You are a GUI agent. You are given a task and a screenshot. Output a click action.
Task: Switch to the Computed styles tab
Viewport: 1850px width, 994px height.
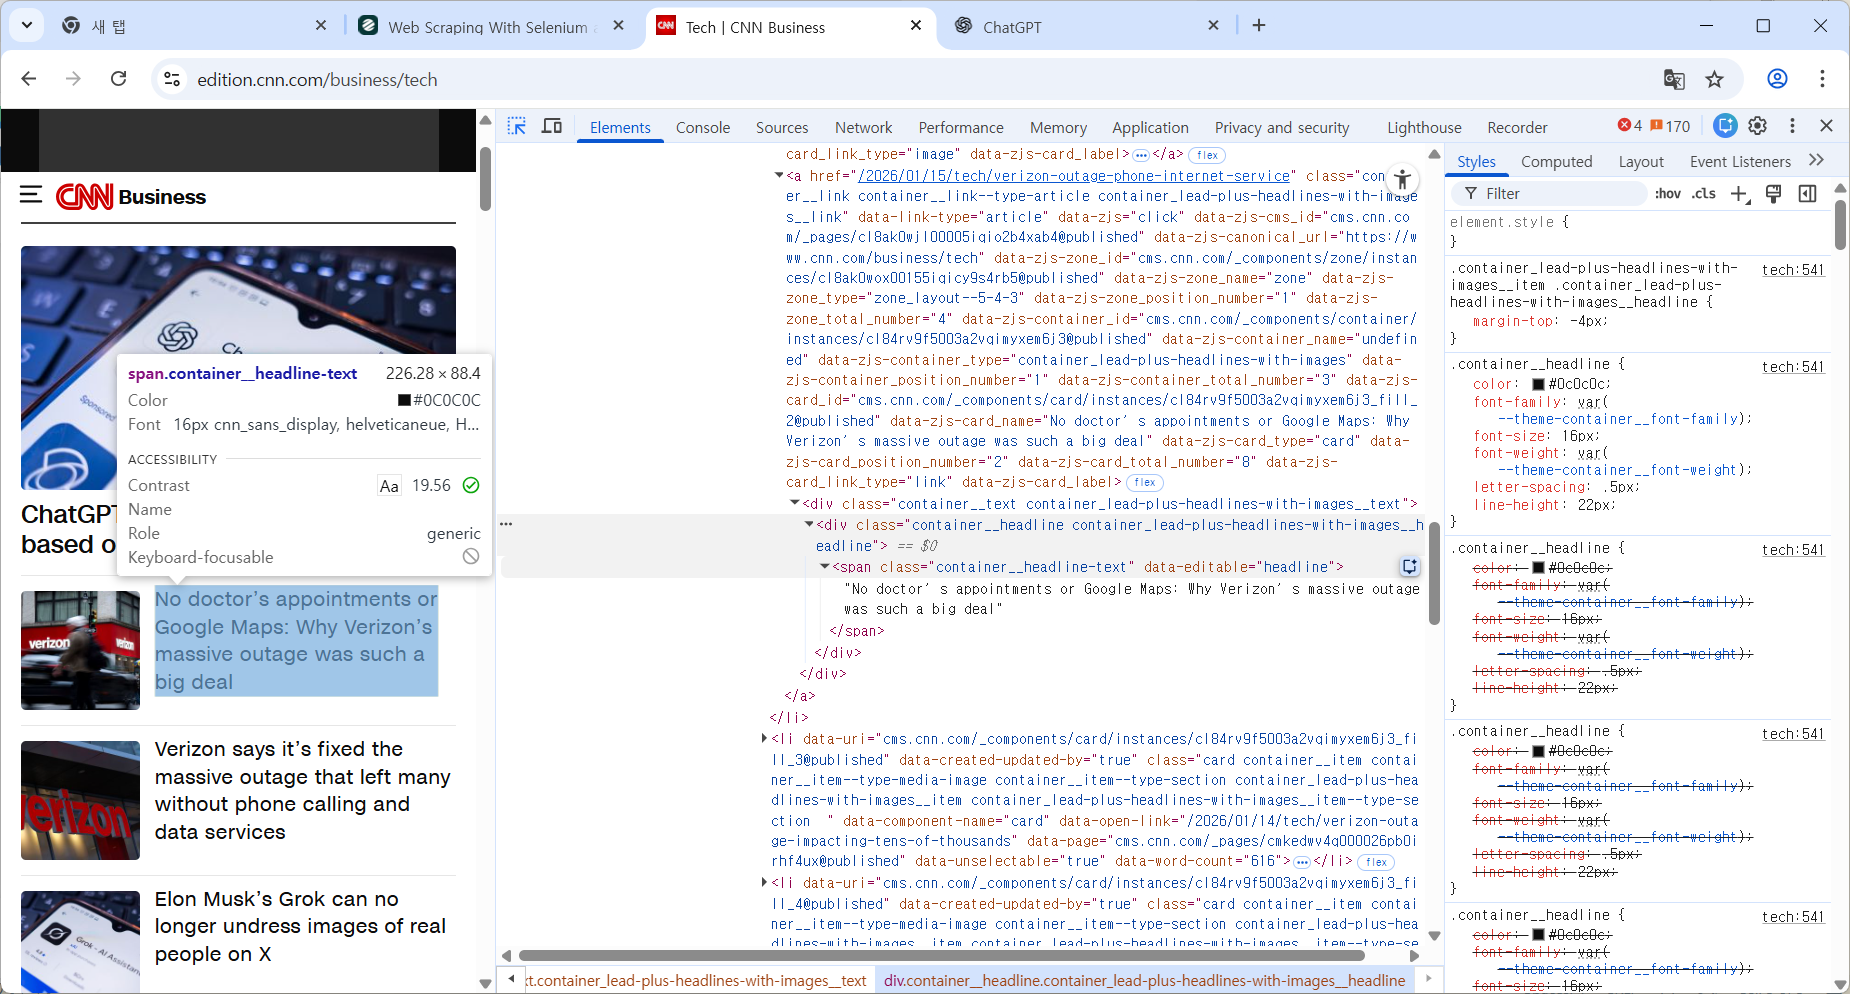(1557, 161)
